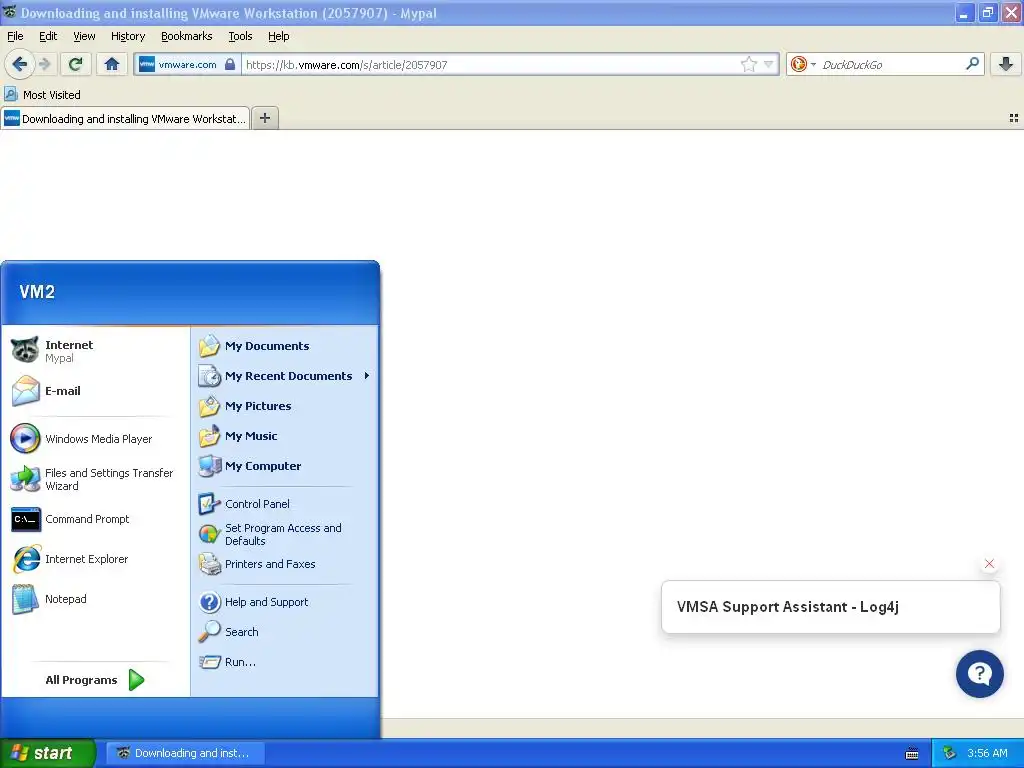Click the vmware.com site identity button
The width and height of the screenshot is (1024, 768).
(187, 64)
